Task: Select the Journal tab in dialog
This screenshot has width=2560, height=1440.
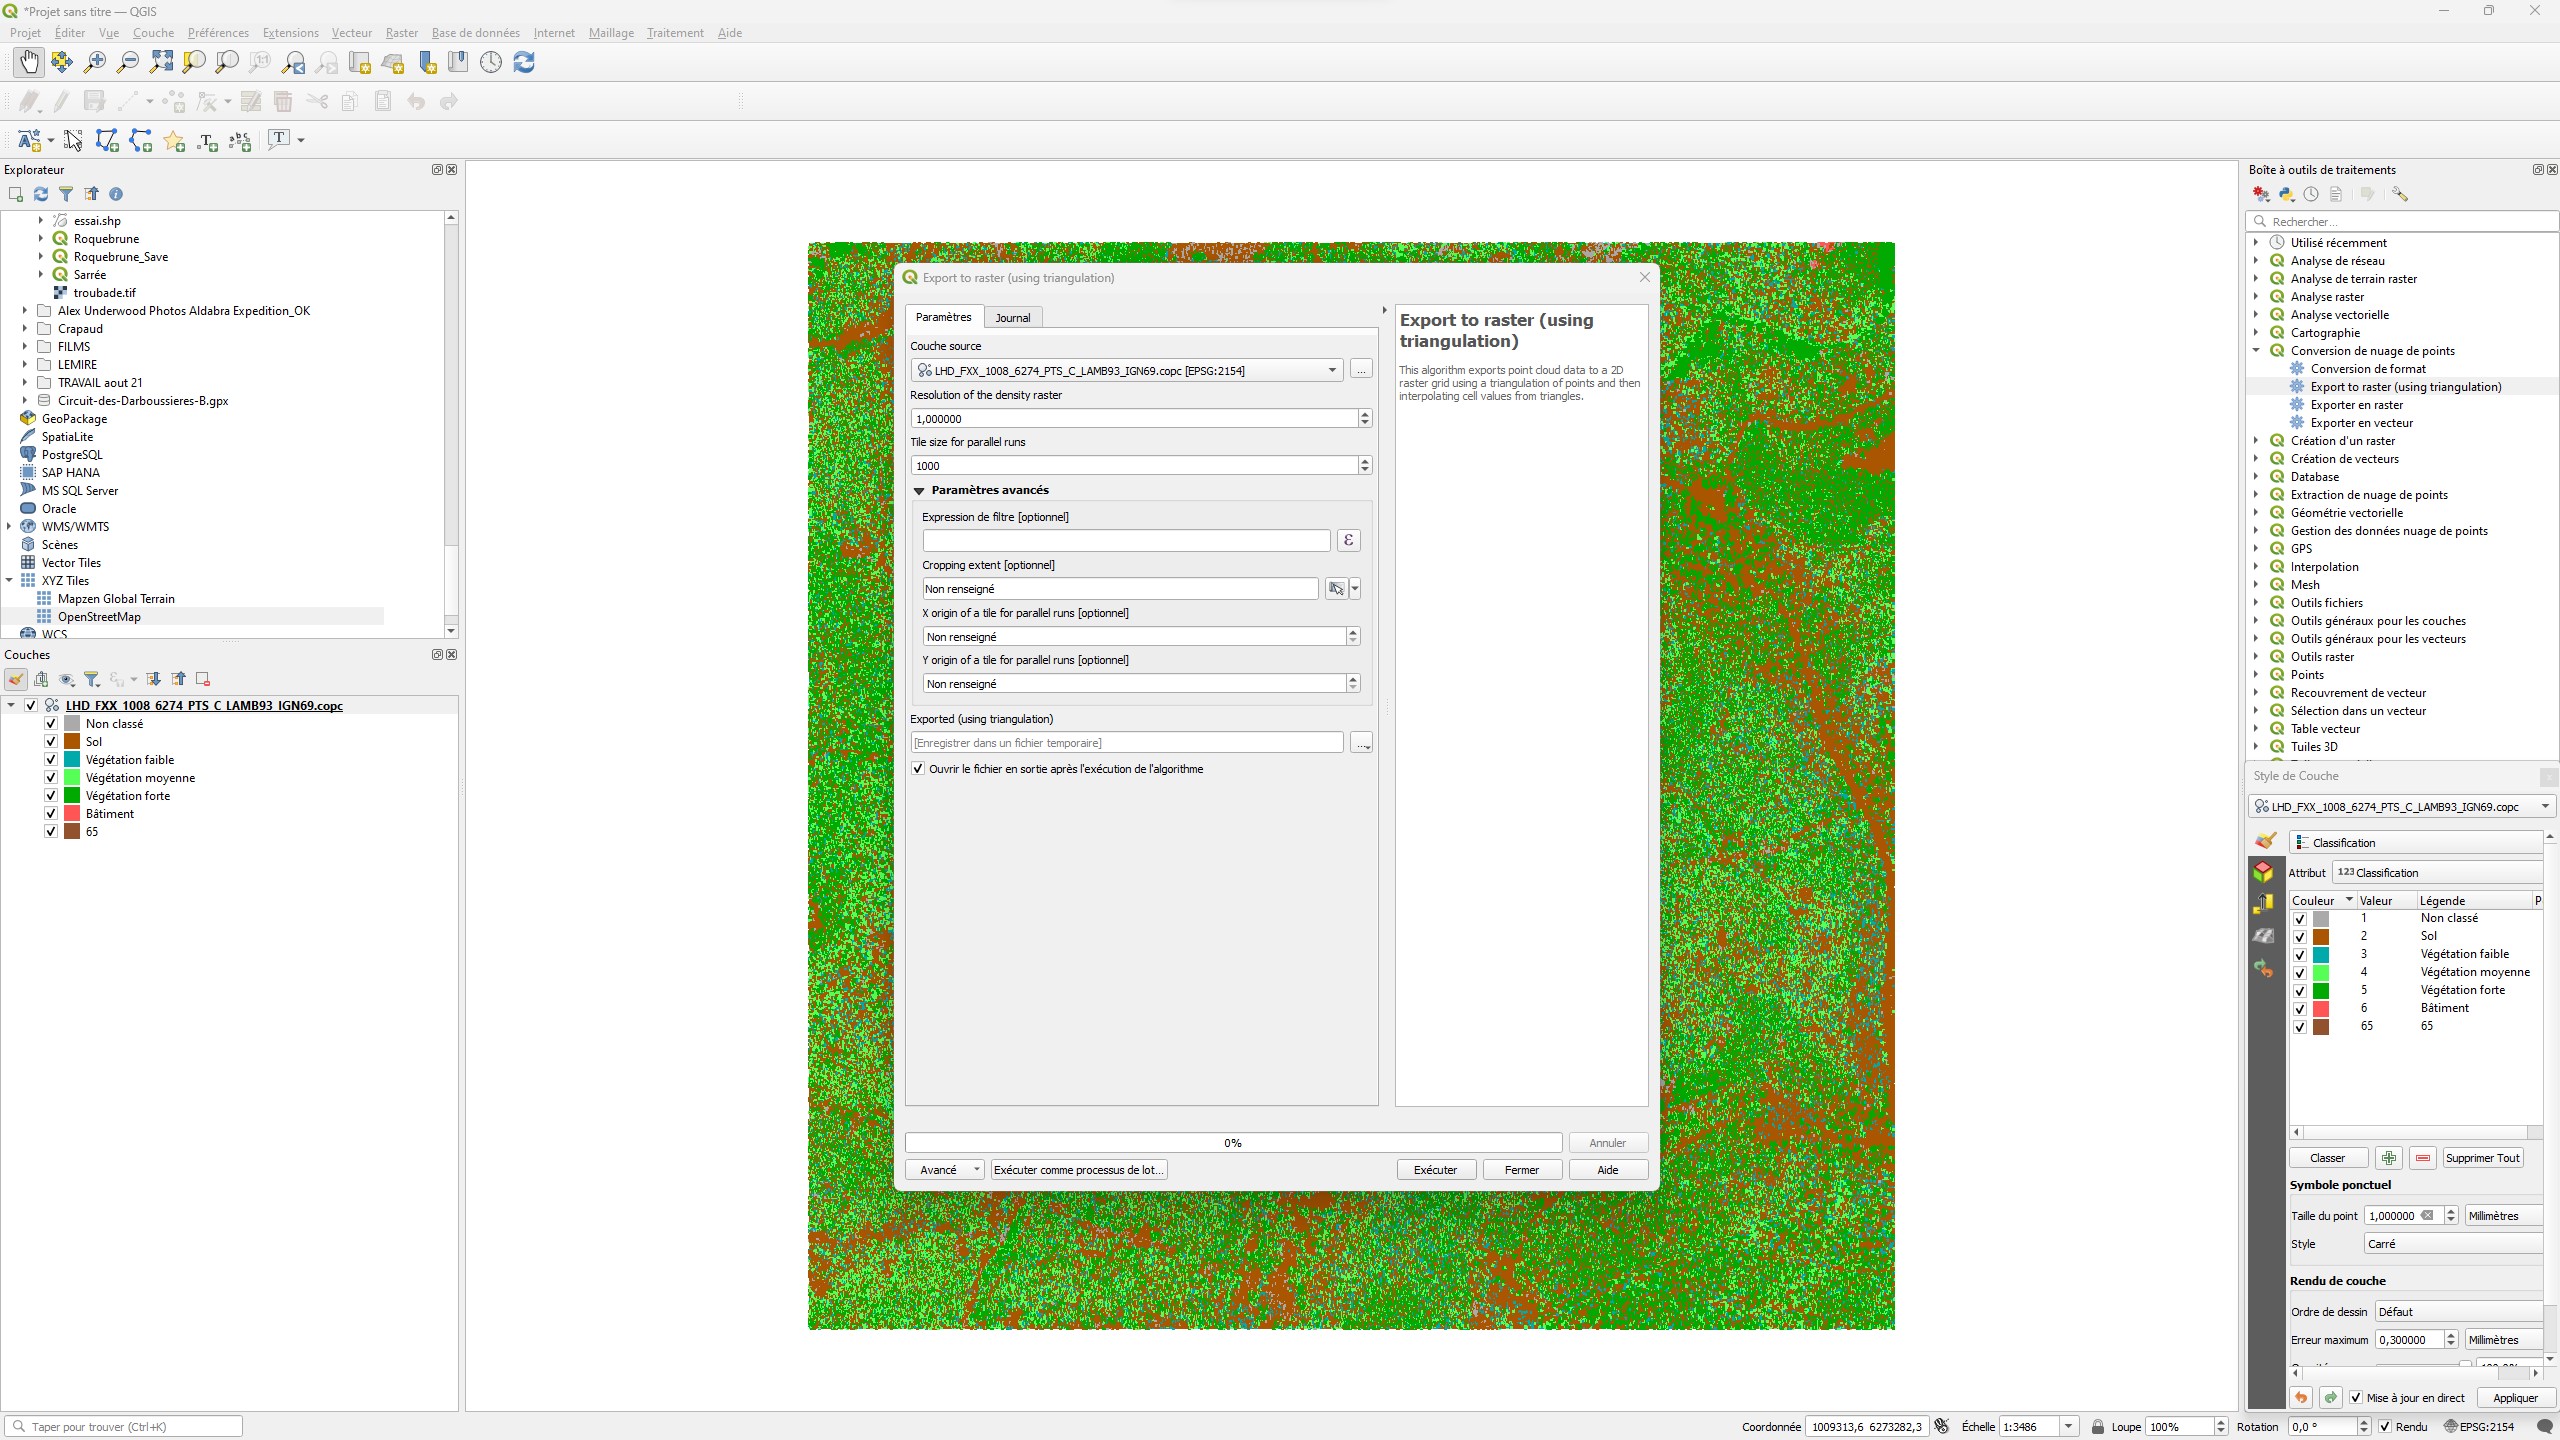Action: click(1011, 316)
